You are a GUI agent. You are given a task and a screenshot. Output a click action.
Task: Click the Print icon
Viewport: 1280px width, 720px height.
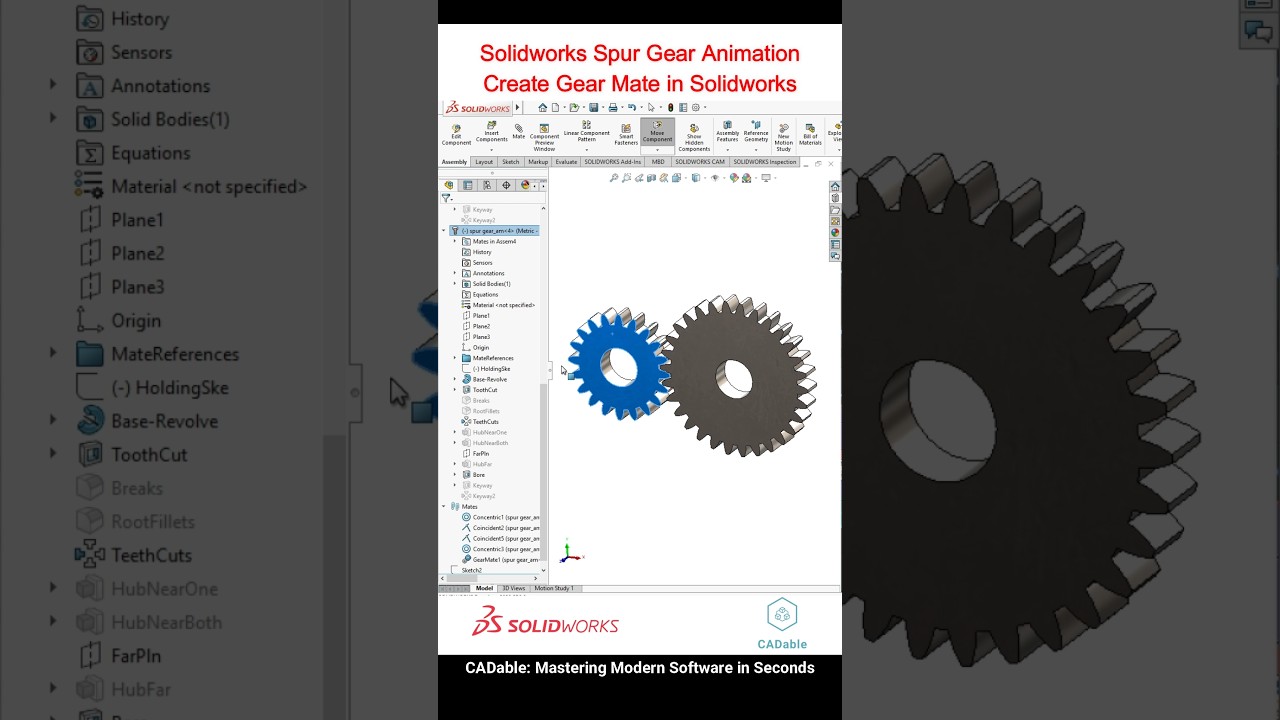click(x=613, y=107)
